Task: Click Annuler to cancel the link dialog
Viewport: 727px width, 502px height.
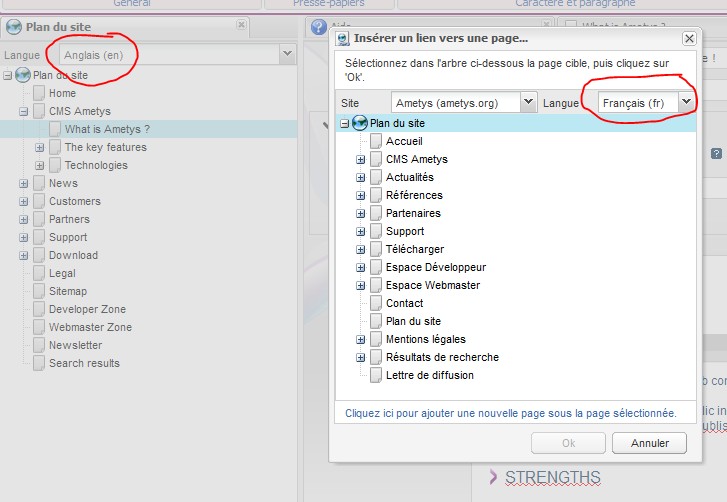Action: [648, 443]
